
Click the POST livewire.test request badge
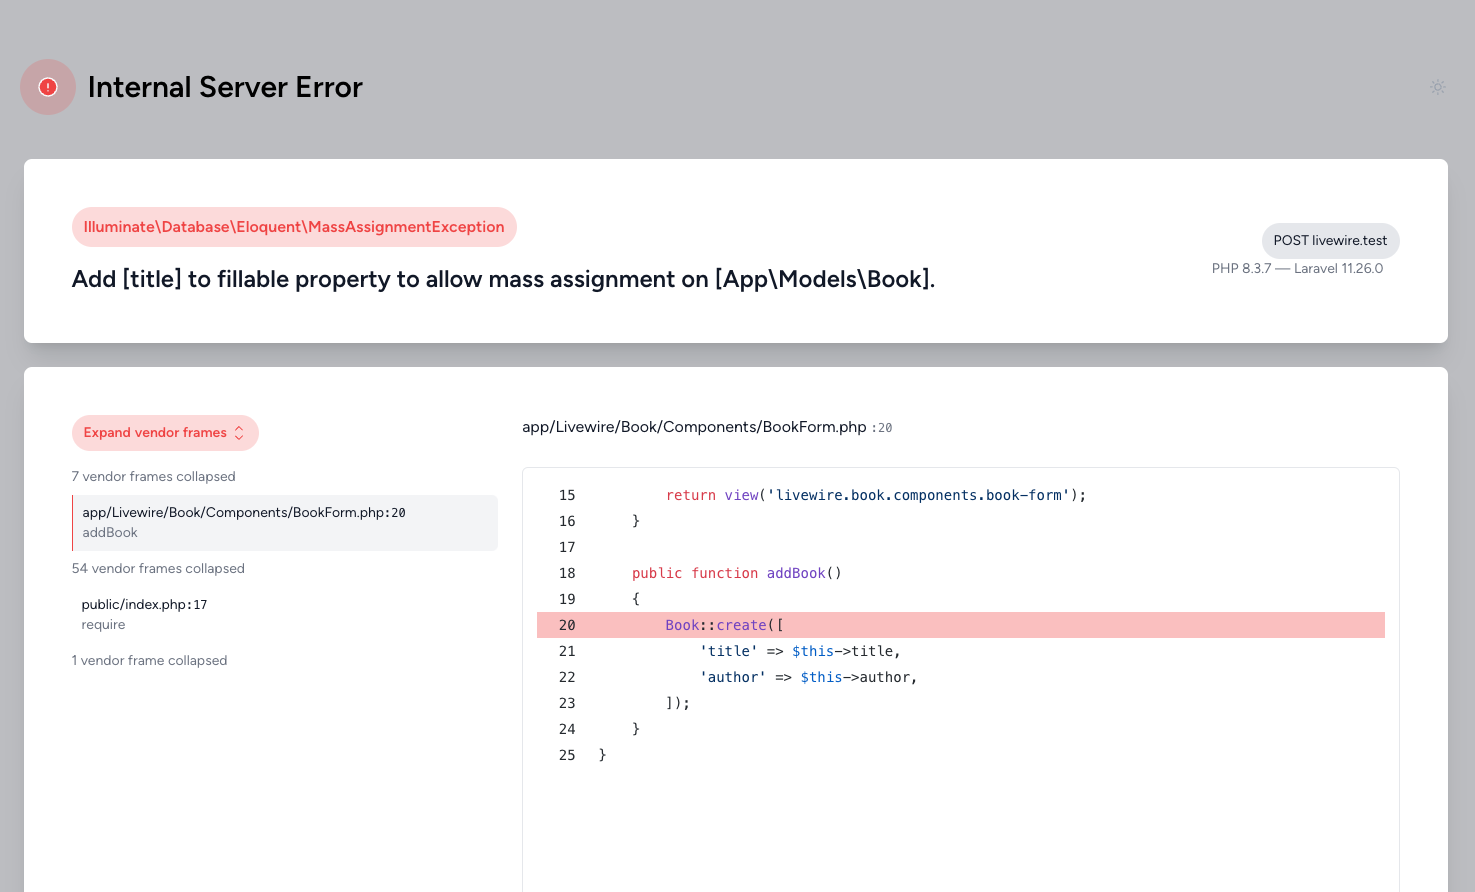pyautogui.click(x=1330, y=241)
